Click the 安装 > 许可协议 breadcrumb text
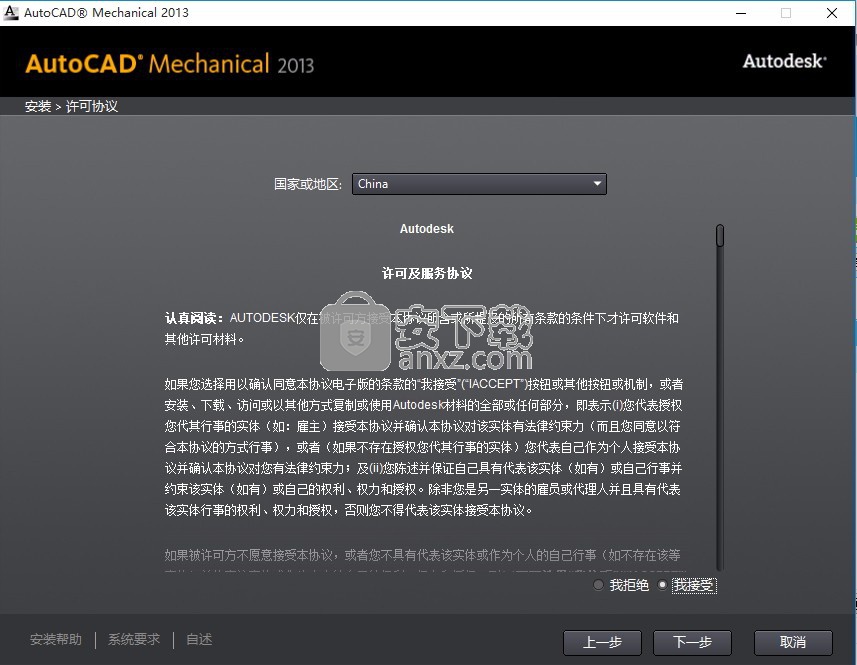Viewport: 857px width, 665px height. [71, 106]
